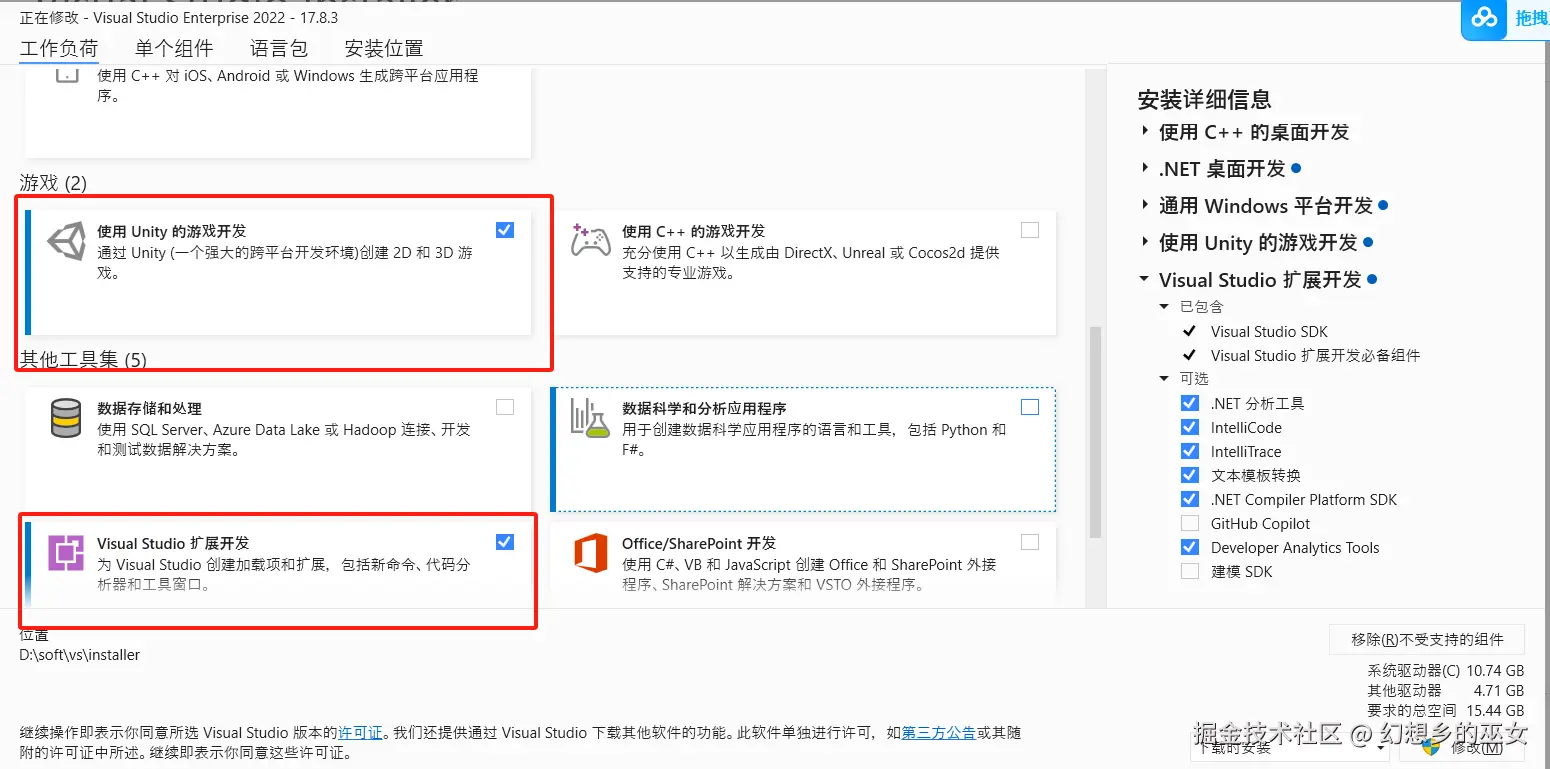This screenshot has width=1550, height=769.
Task: Uncheck the Visual Studio 扩展开发 workload
Action: pyautogui.click(x=505, y=542)
